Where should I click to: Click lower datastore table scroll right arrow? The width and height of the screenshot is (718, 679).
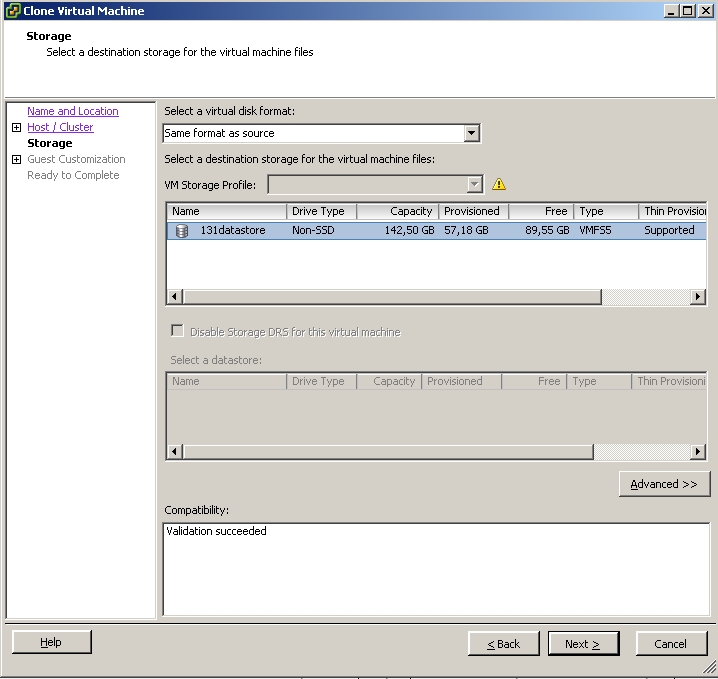click(x=698, y=452)
